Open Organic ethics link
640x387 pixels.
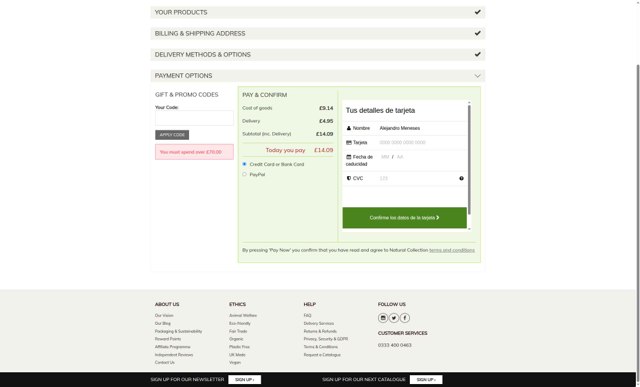[x=236, y=339]
